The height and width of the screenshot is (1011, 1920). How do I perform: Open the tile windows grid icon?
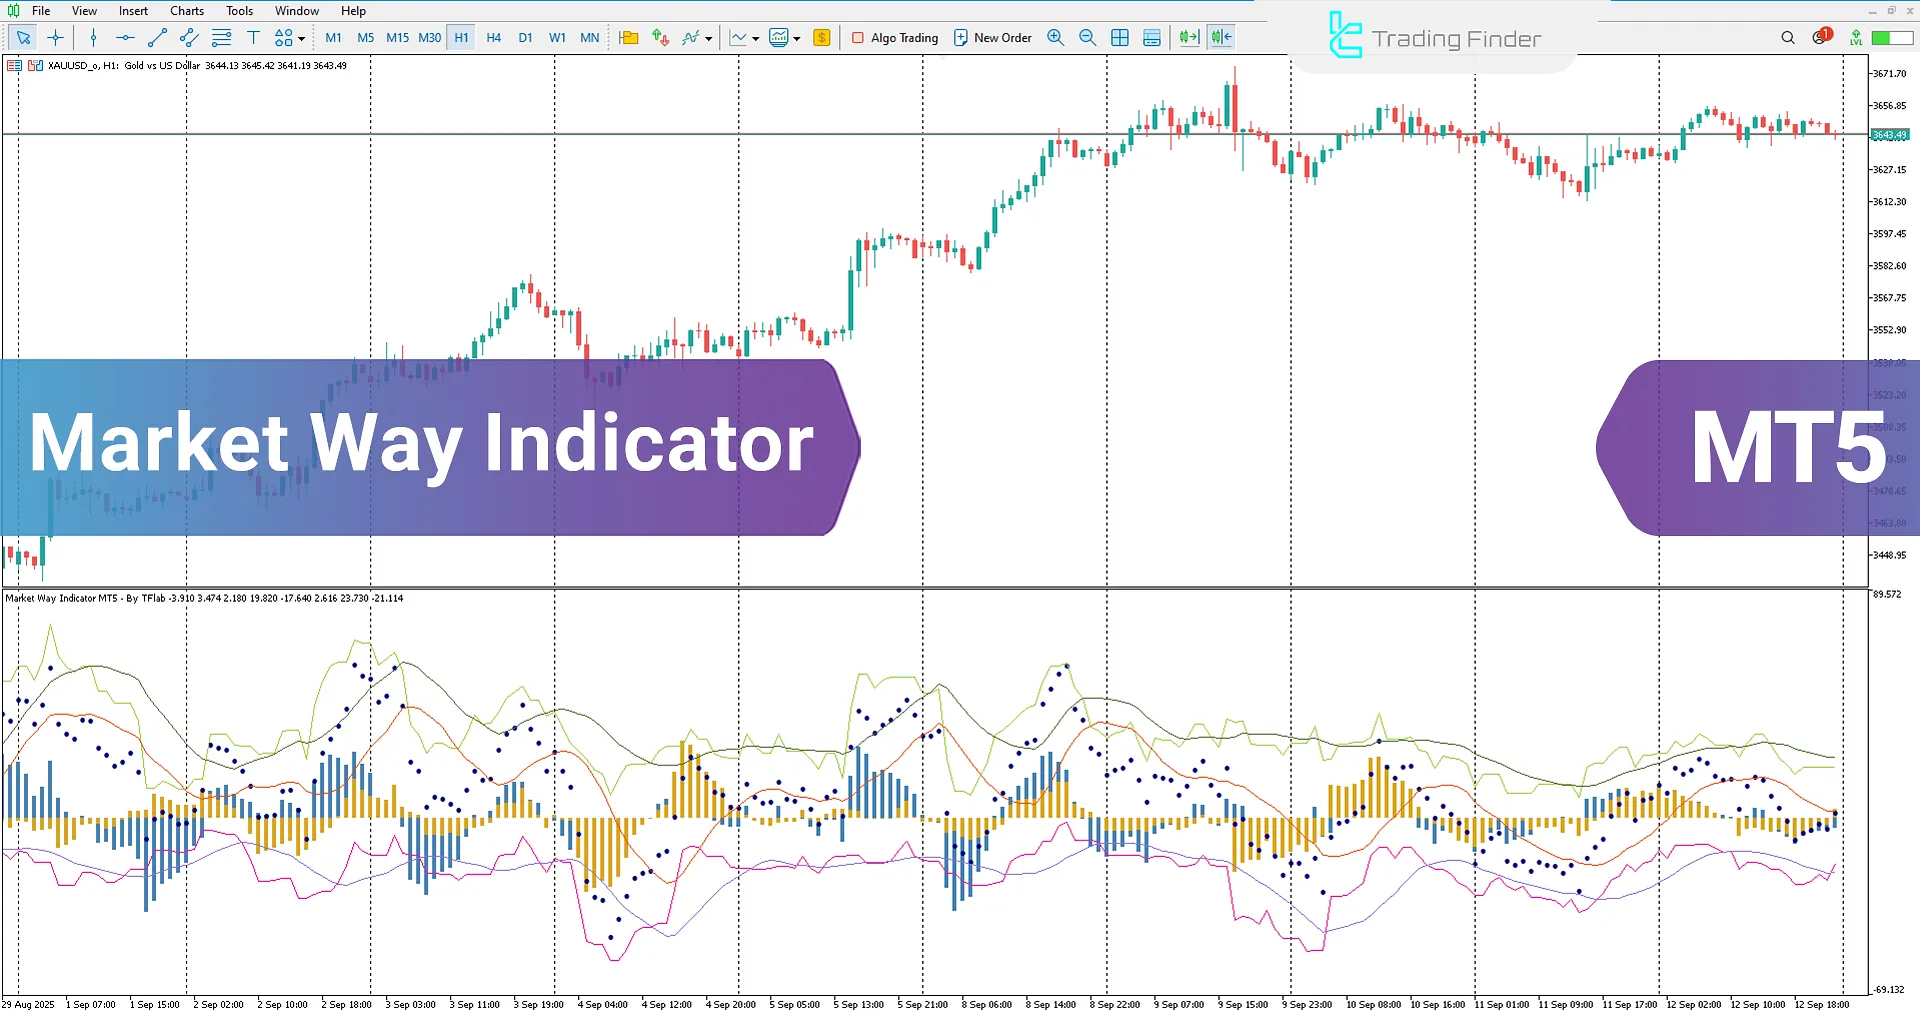point(1120,38)
